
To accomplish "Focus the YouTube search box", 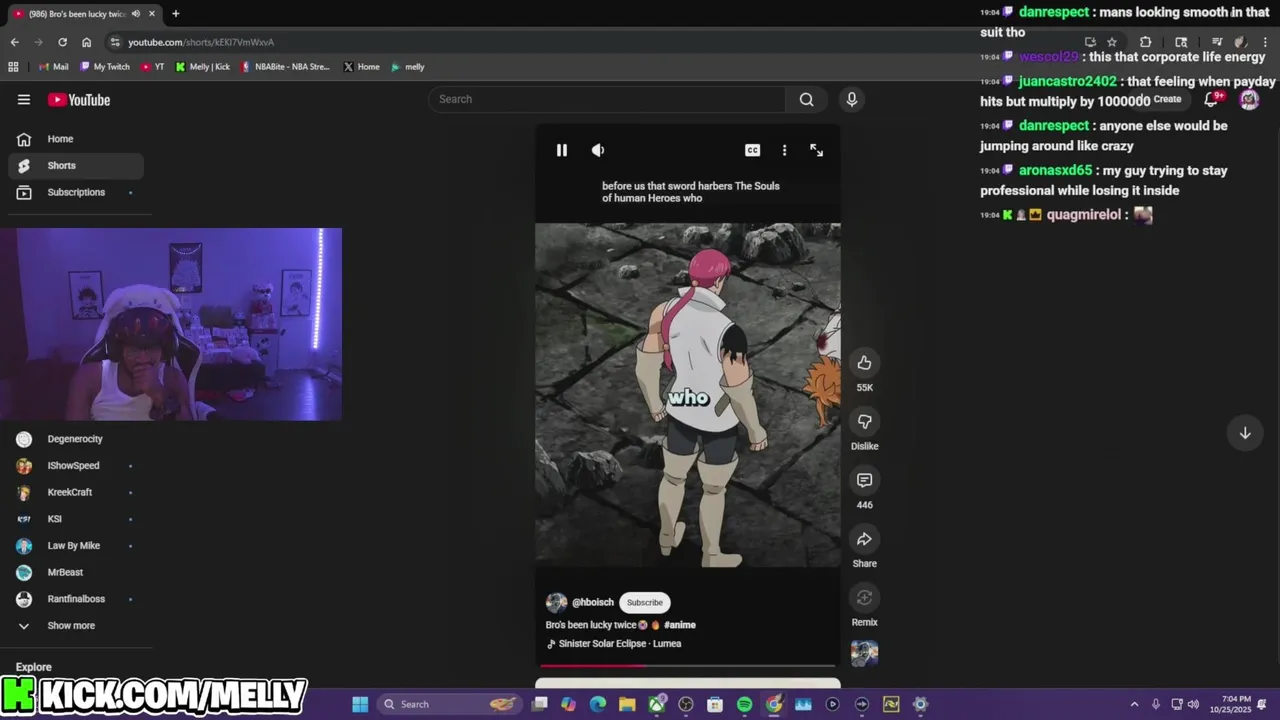I will 608,99.
